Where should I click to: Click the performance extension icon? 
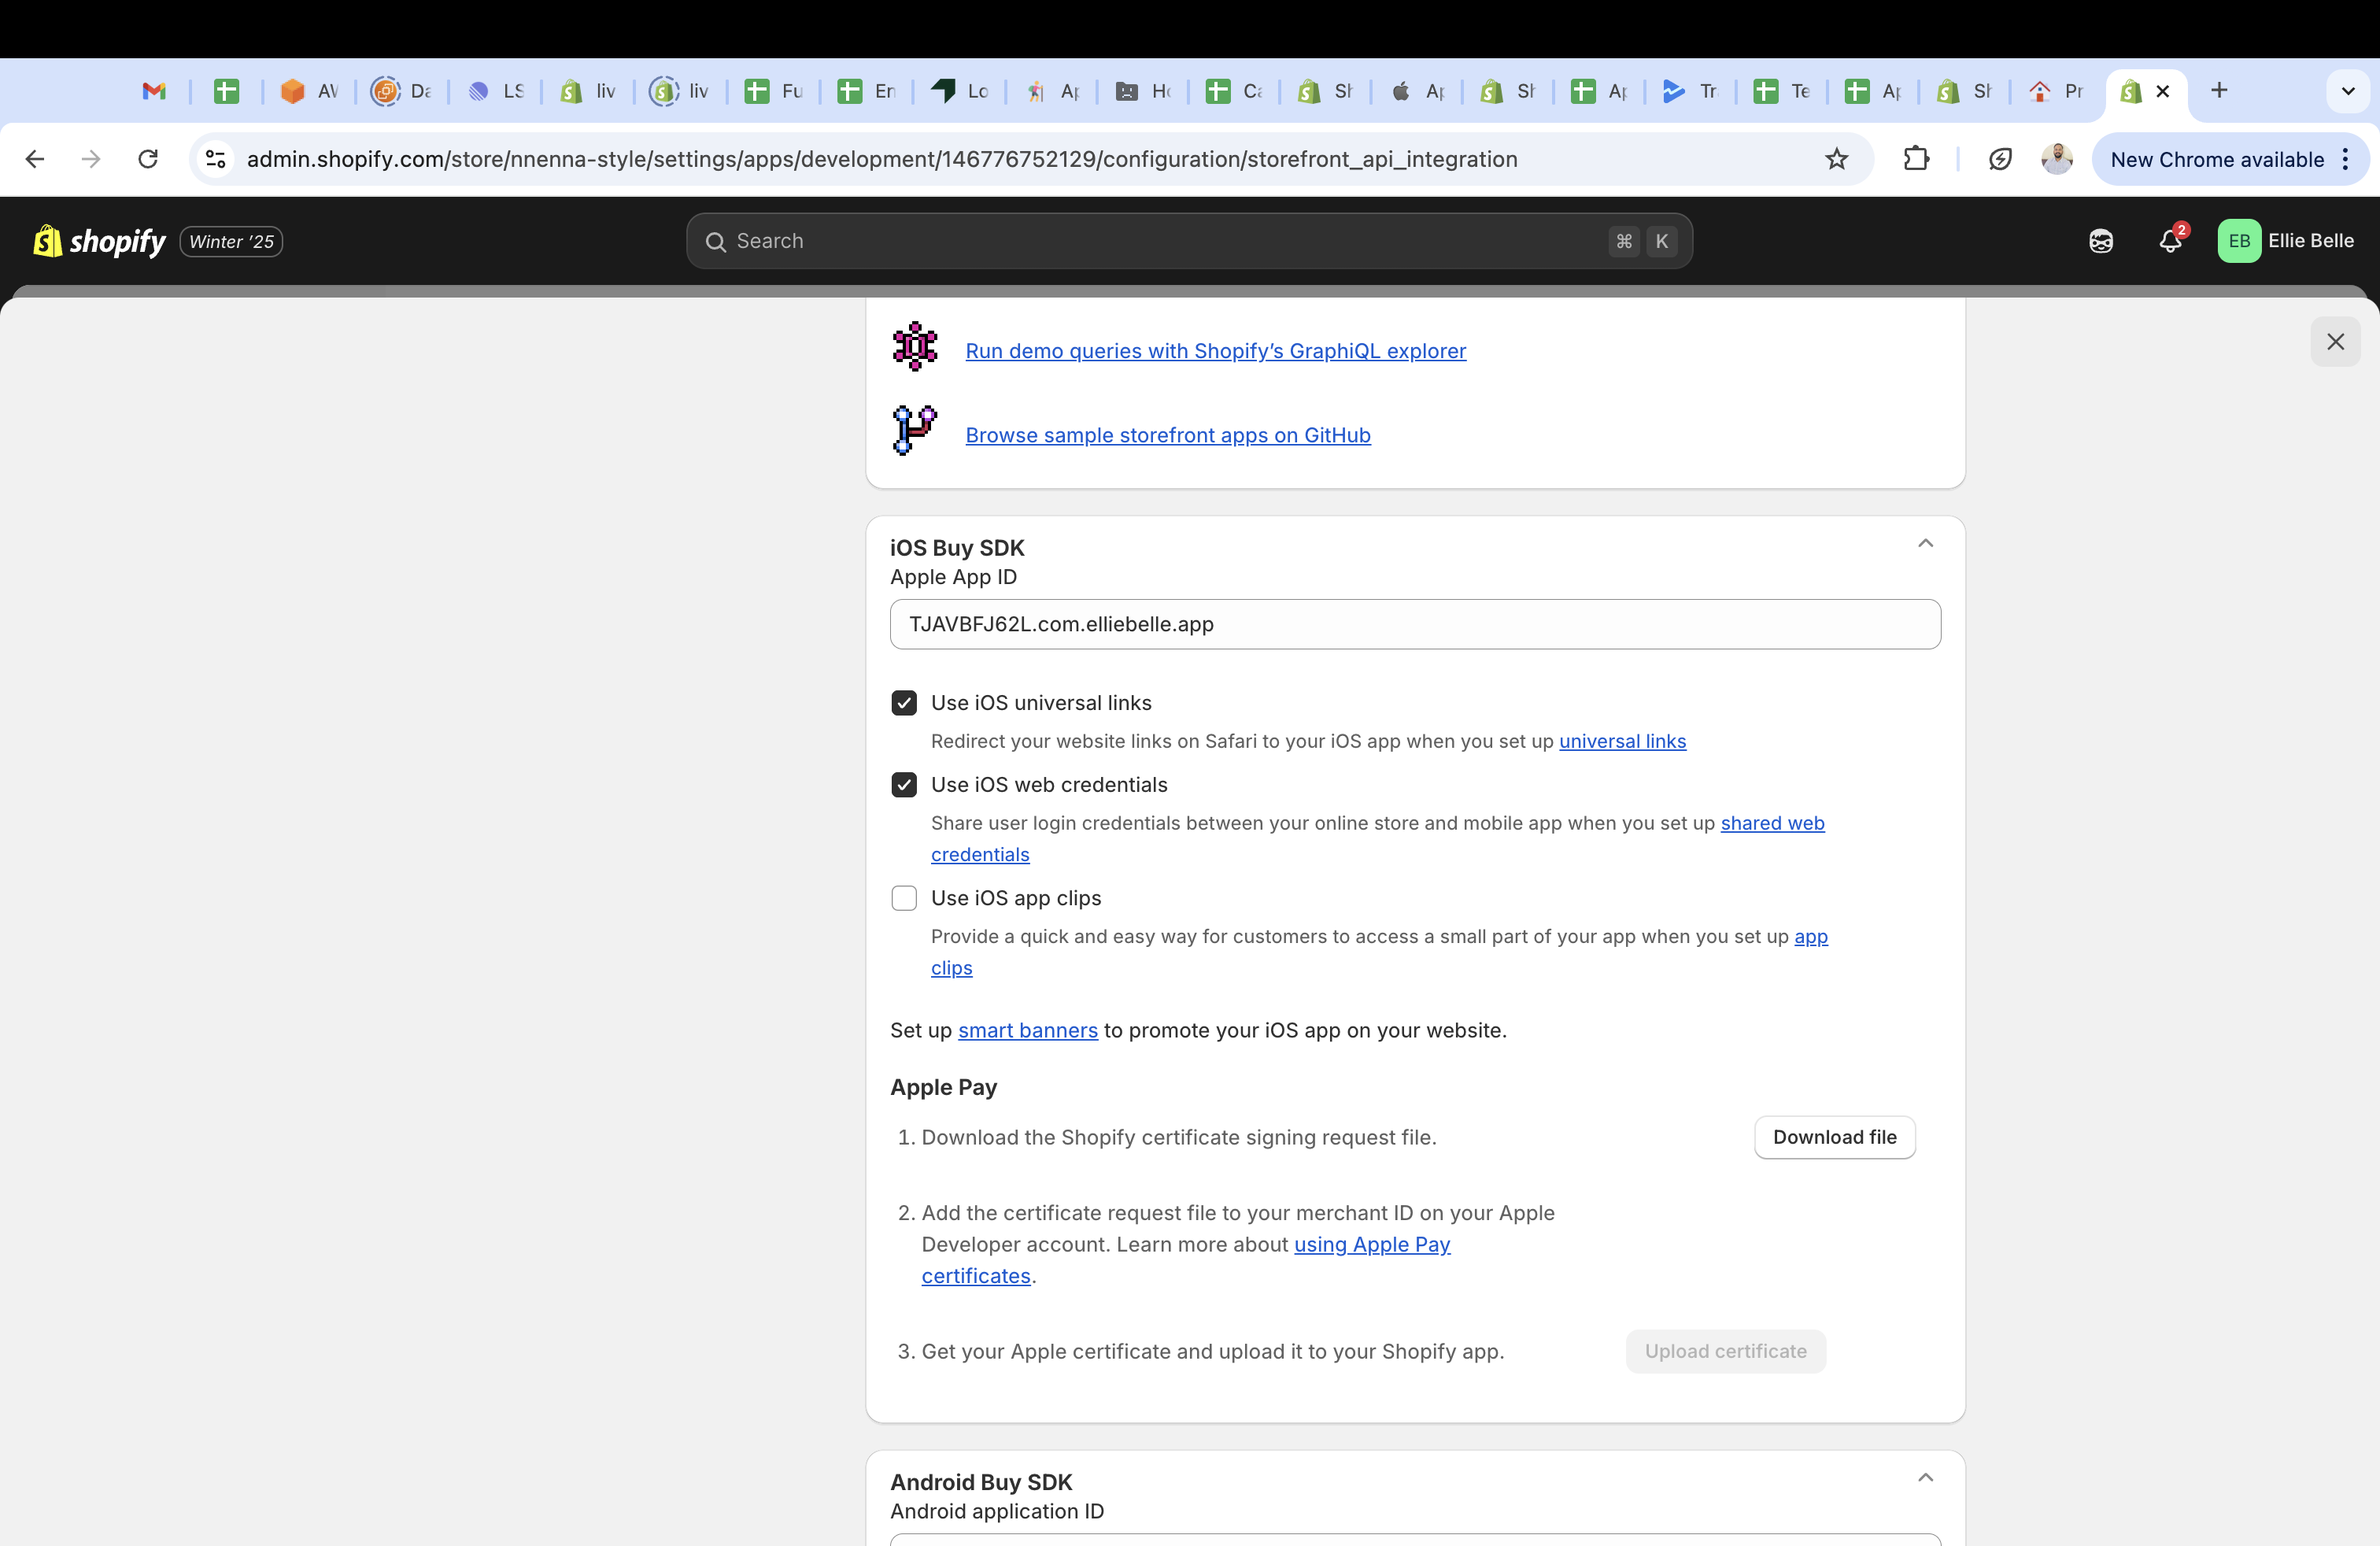2000,159
